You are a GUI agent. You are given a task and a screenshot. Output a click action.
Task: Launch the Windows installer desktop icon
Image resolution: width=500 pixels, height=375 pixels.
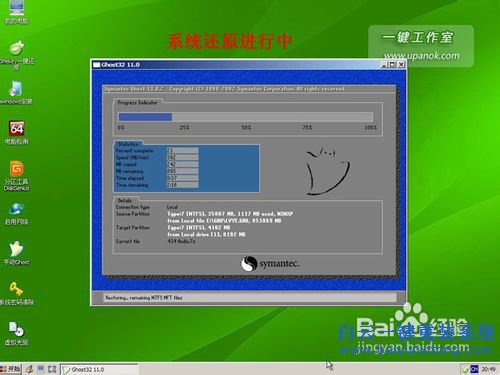coord(16,93)
